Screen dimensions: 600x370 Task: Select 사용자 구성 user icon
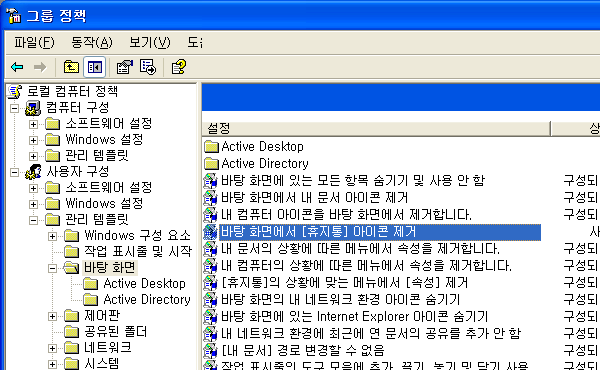click(33, 172)
